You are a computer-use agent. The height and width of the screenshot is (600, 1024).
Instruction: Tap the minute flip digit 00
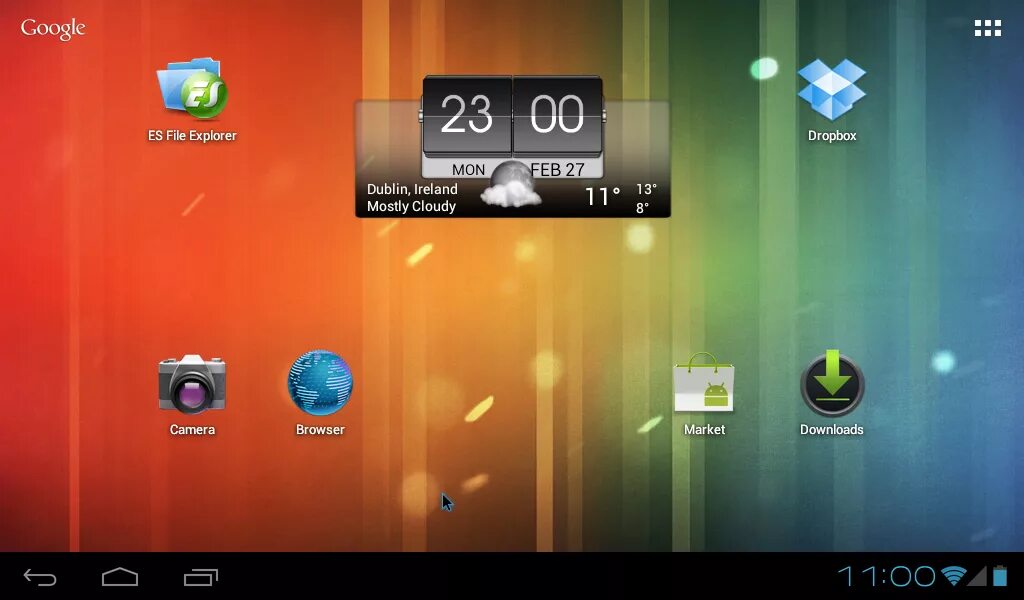coord(557,115)
